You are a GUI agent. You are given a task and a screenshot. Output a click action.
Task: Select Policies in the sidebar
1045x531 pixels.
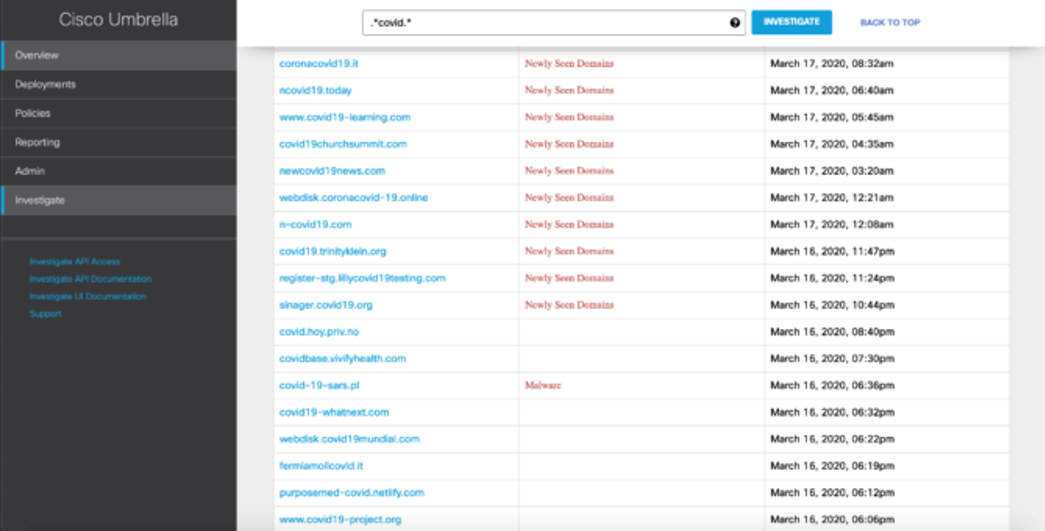click(x=33, y=114)
